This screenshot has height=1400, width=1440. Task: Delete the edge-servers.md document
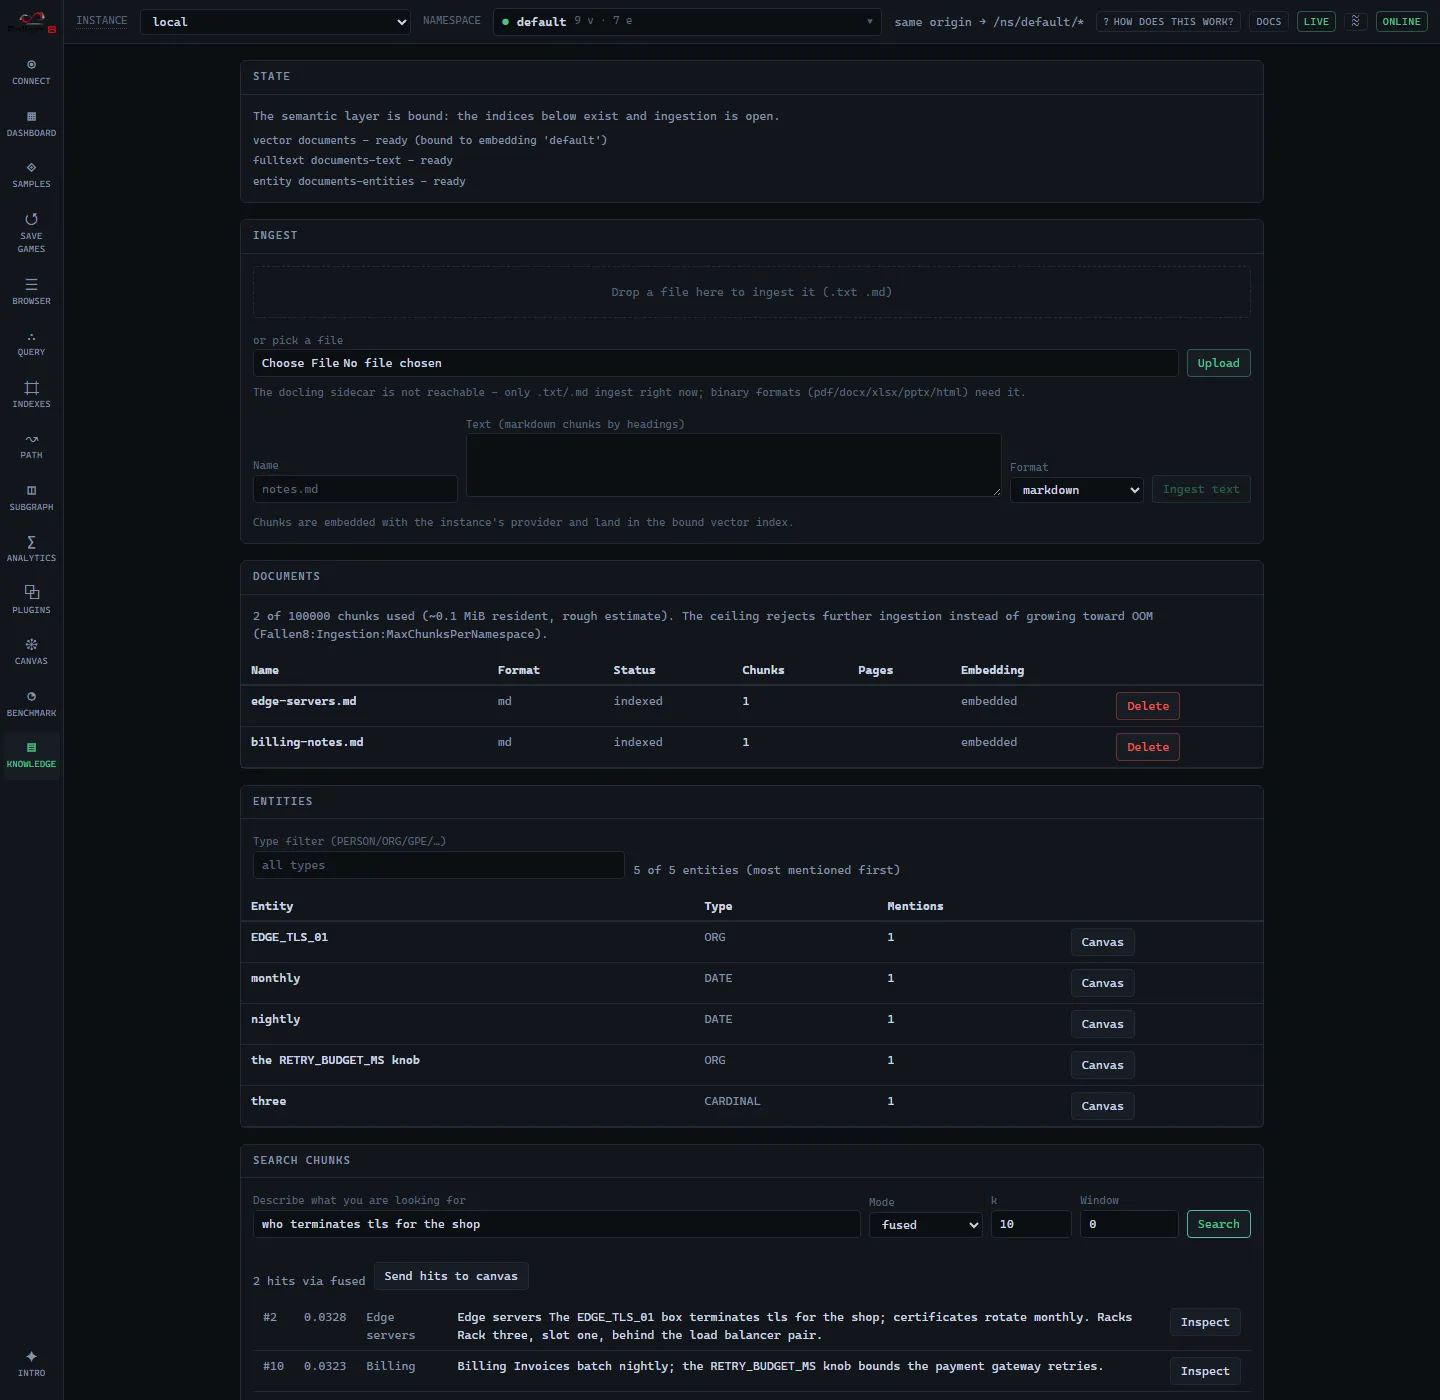tap(1147, 706)
